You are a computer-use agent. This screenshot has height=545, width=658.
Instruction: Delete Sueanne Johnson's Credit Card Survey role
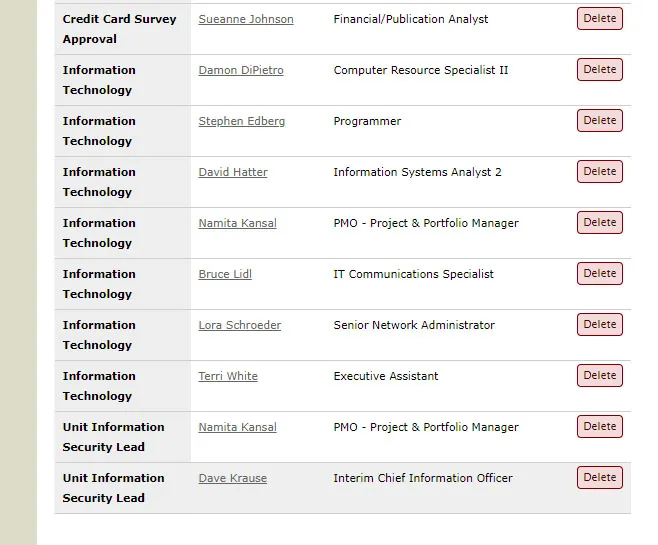[x=600, y=18]
